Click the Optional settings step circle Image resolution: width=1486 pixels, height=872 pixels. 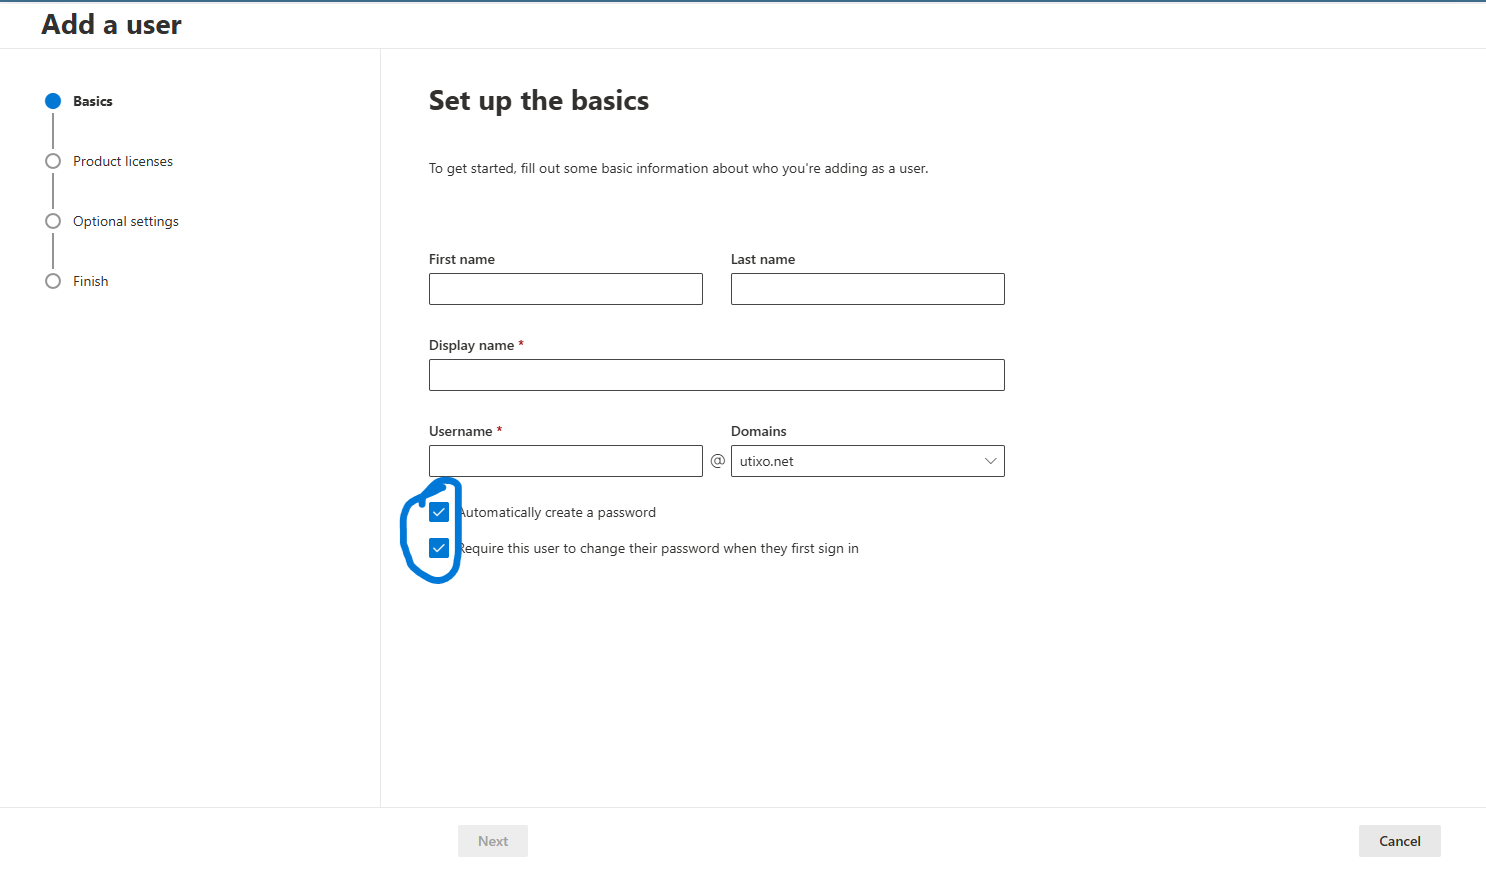(53, 221)
